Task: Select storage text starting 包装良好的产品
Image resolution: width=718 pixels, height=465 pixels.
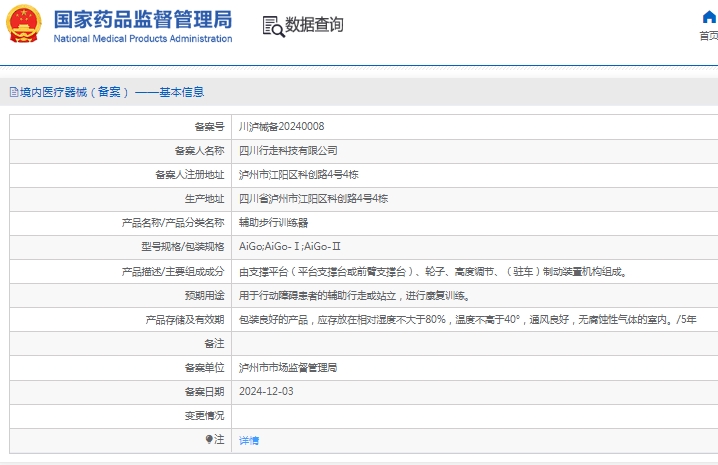Action: 468,320
